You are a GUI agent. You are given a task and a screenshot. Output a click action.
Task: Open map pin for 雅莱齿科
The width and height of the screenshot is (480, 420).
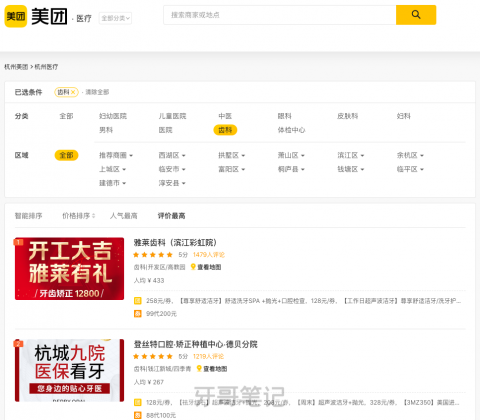pos(193,267)
